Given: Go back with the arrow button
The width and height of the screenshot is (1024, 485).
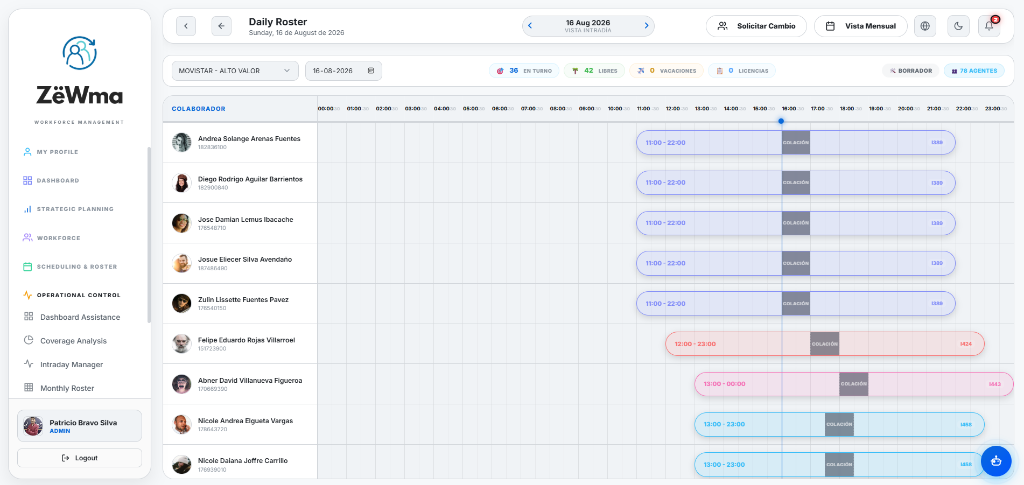Looking at the screenshot, I should coord(221,26).
